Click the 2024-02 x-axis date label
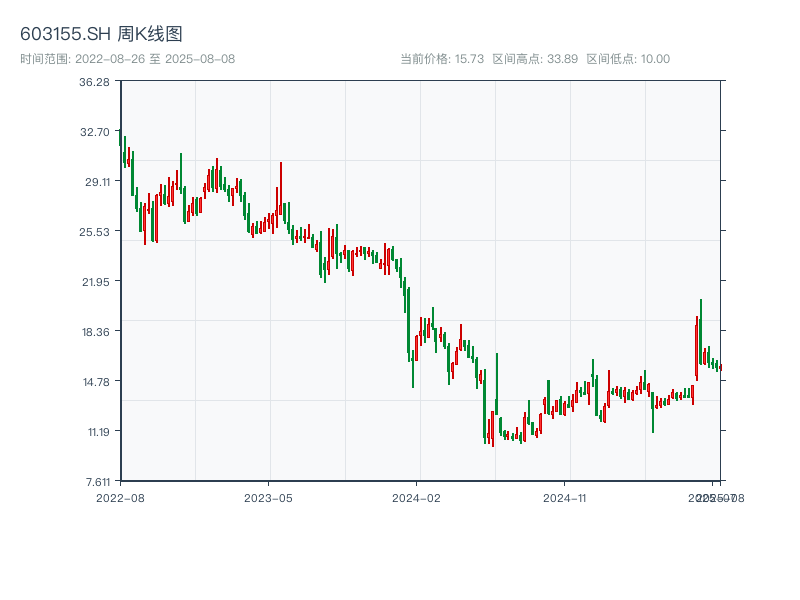The height and width of the screenshot is (600, 800). pos(416,497)
